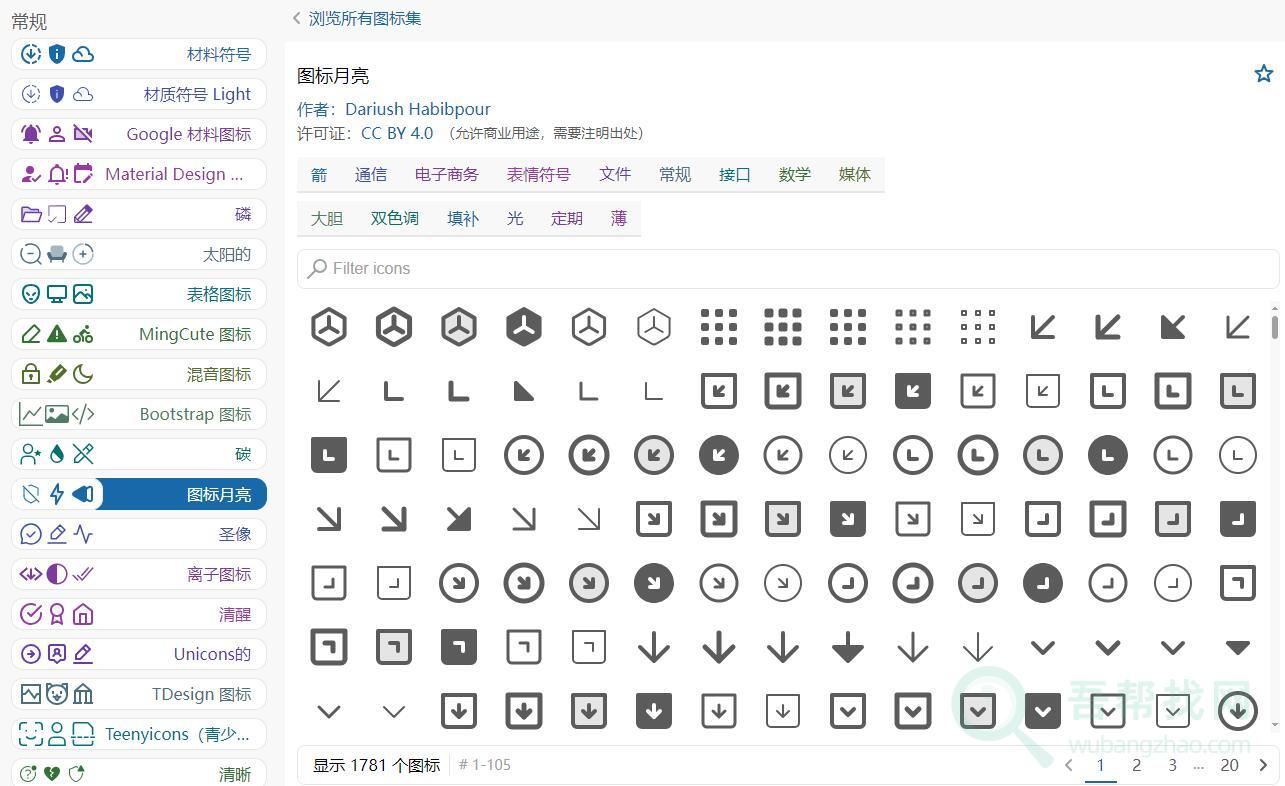Switch to the 电子商务 category tab
1285x786 pixels.
[x=446, y=174]
